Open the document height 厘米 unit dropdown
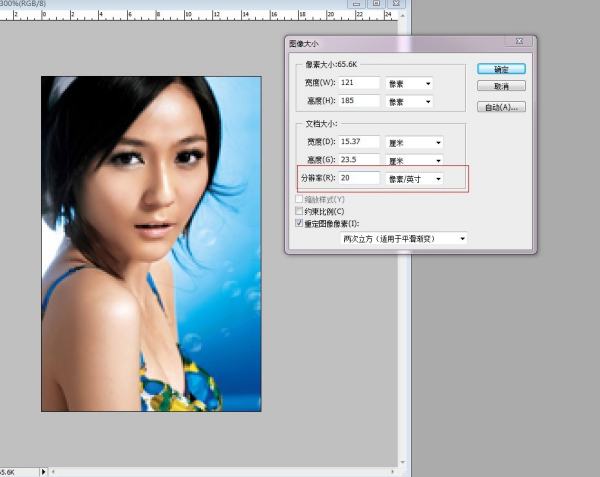 click(x=414, y=161)
